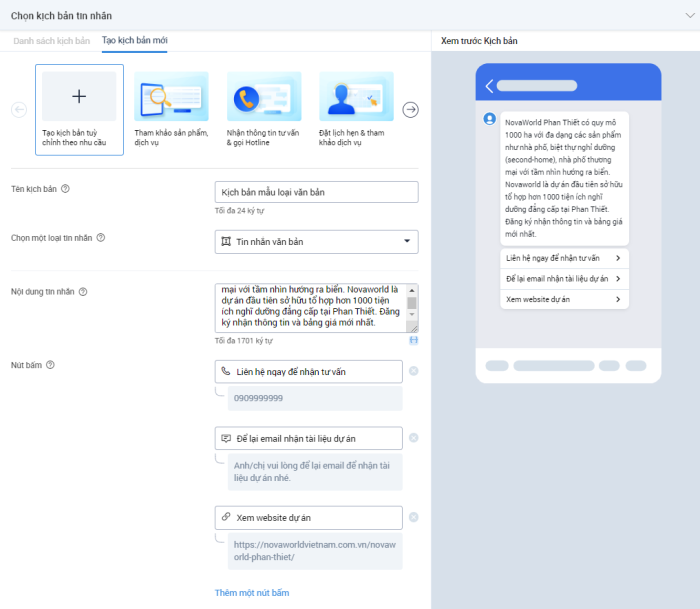
Task: Select Tạo kịch bản tuỳ chỉnh template card
Action: click(x=79, y=110)
